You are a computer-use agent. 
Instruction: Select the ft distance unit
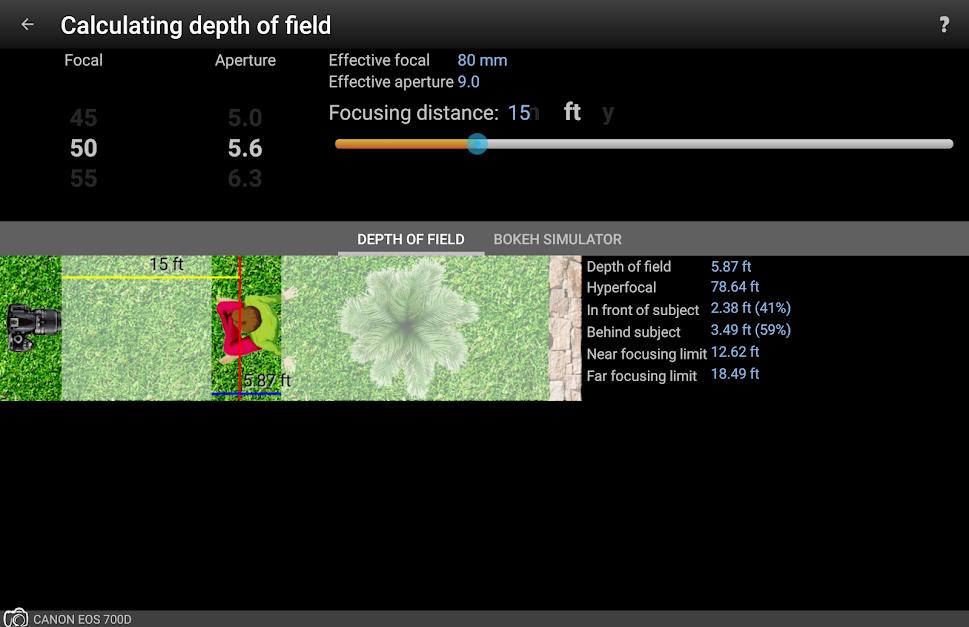tap(572, 112)
